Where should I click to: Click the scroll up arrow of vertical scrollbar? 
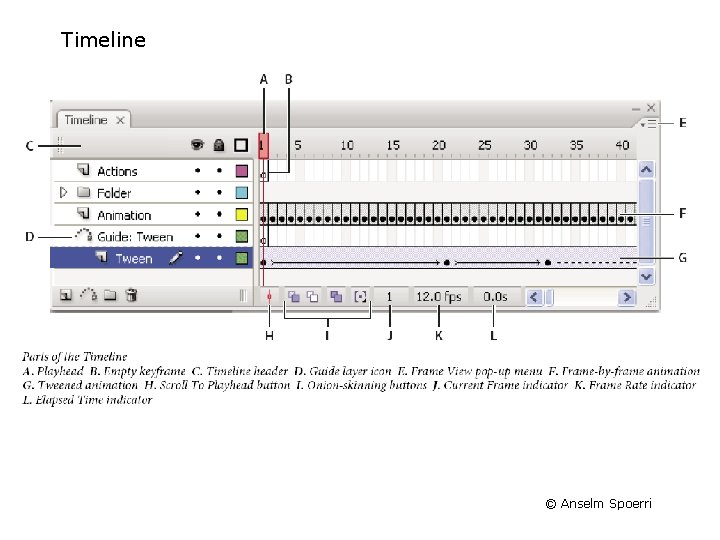(646, 170)
